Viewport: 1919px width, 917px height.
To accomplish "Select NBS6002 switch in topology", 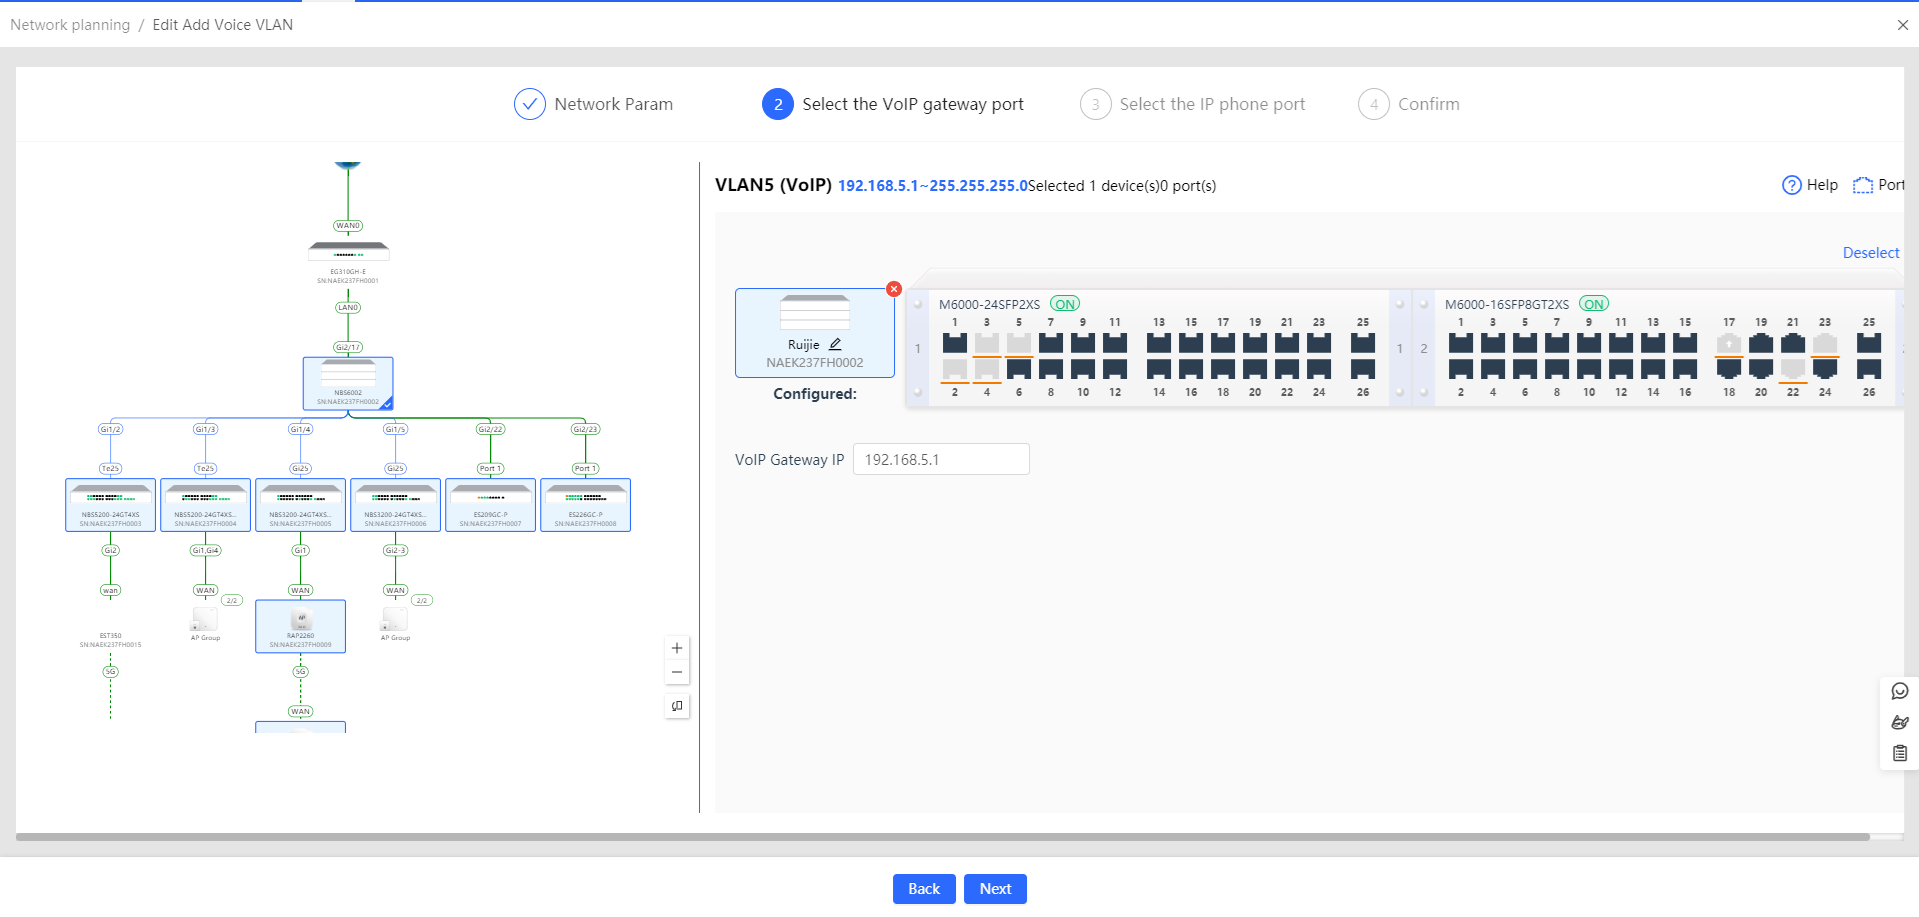I will click(x=348, y=383).
